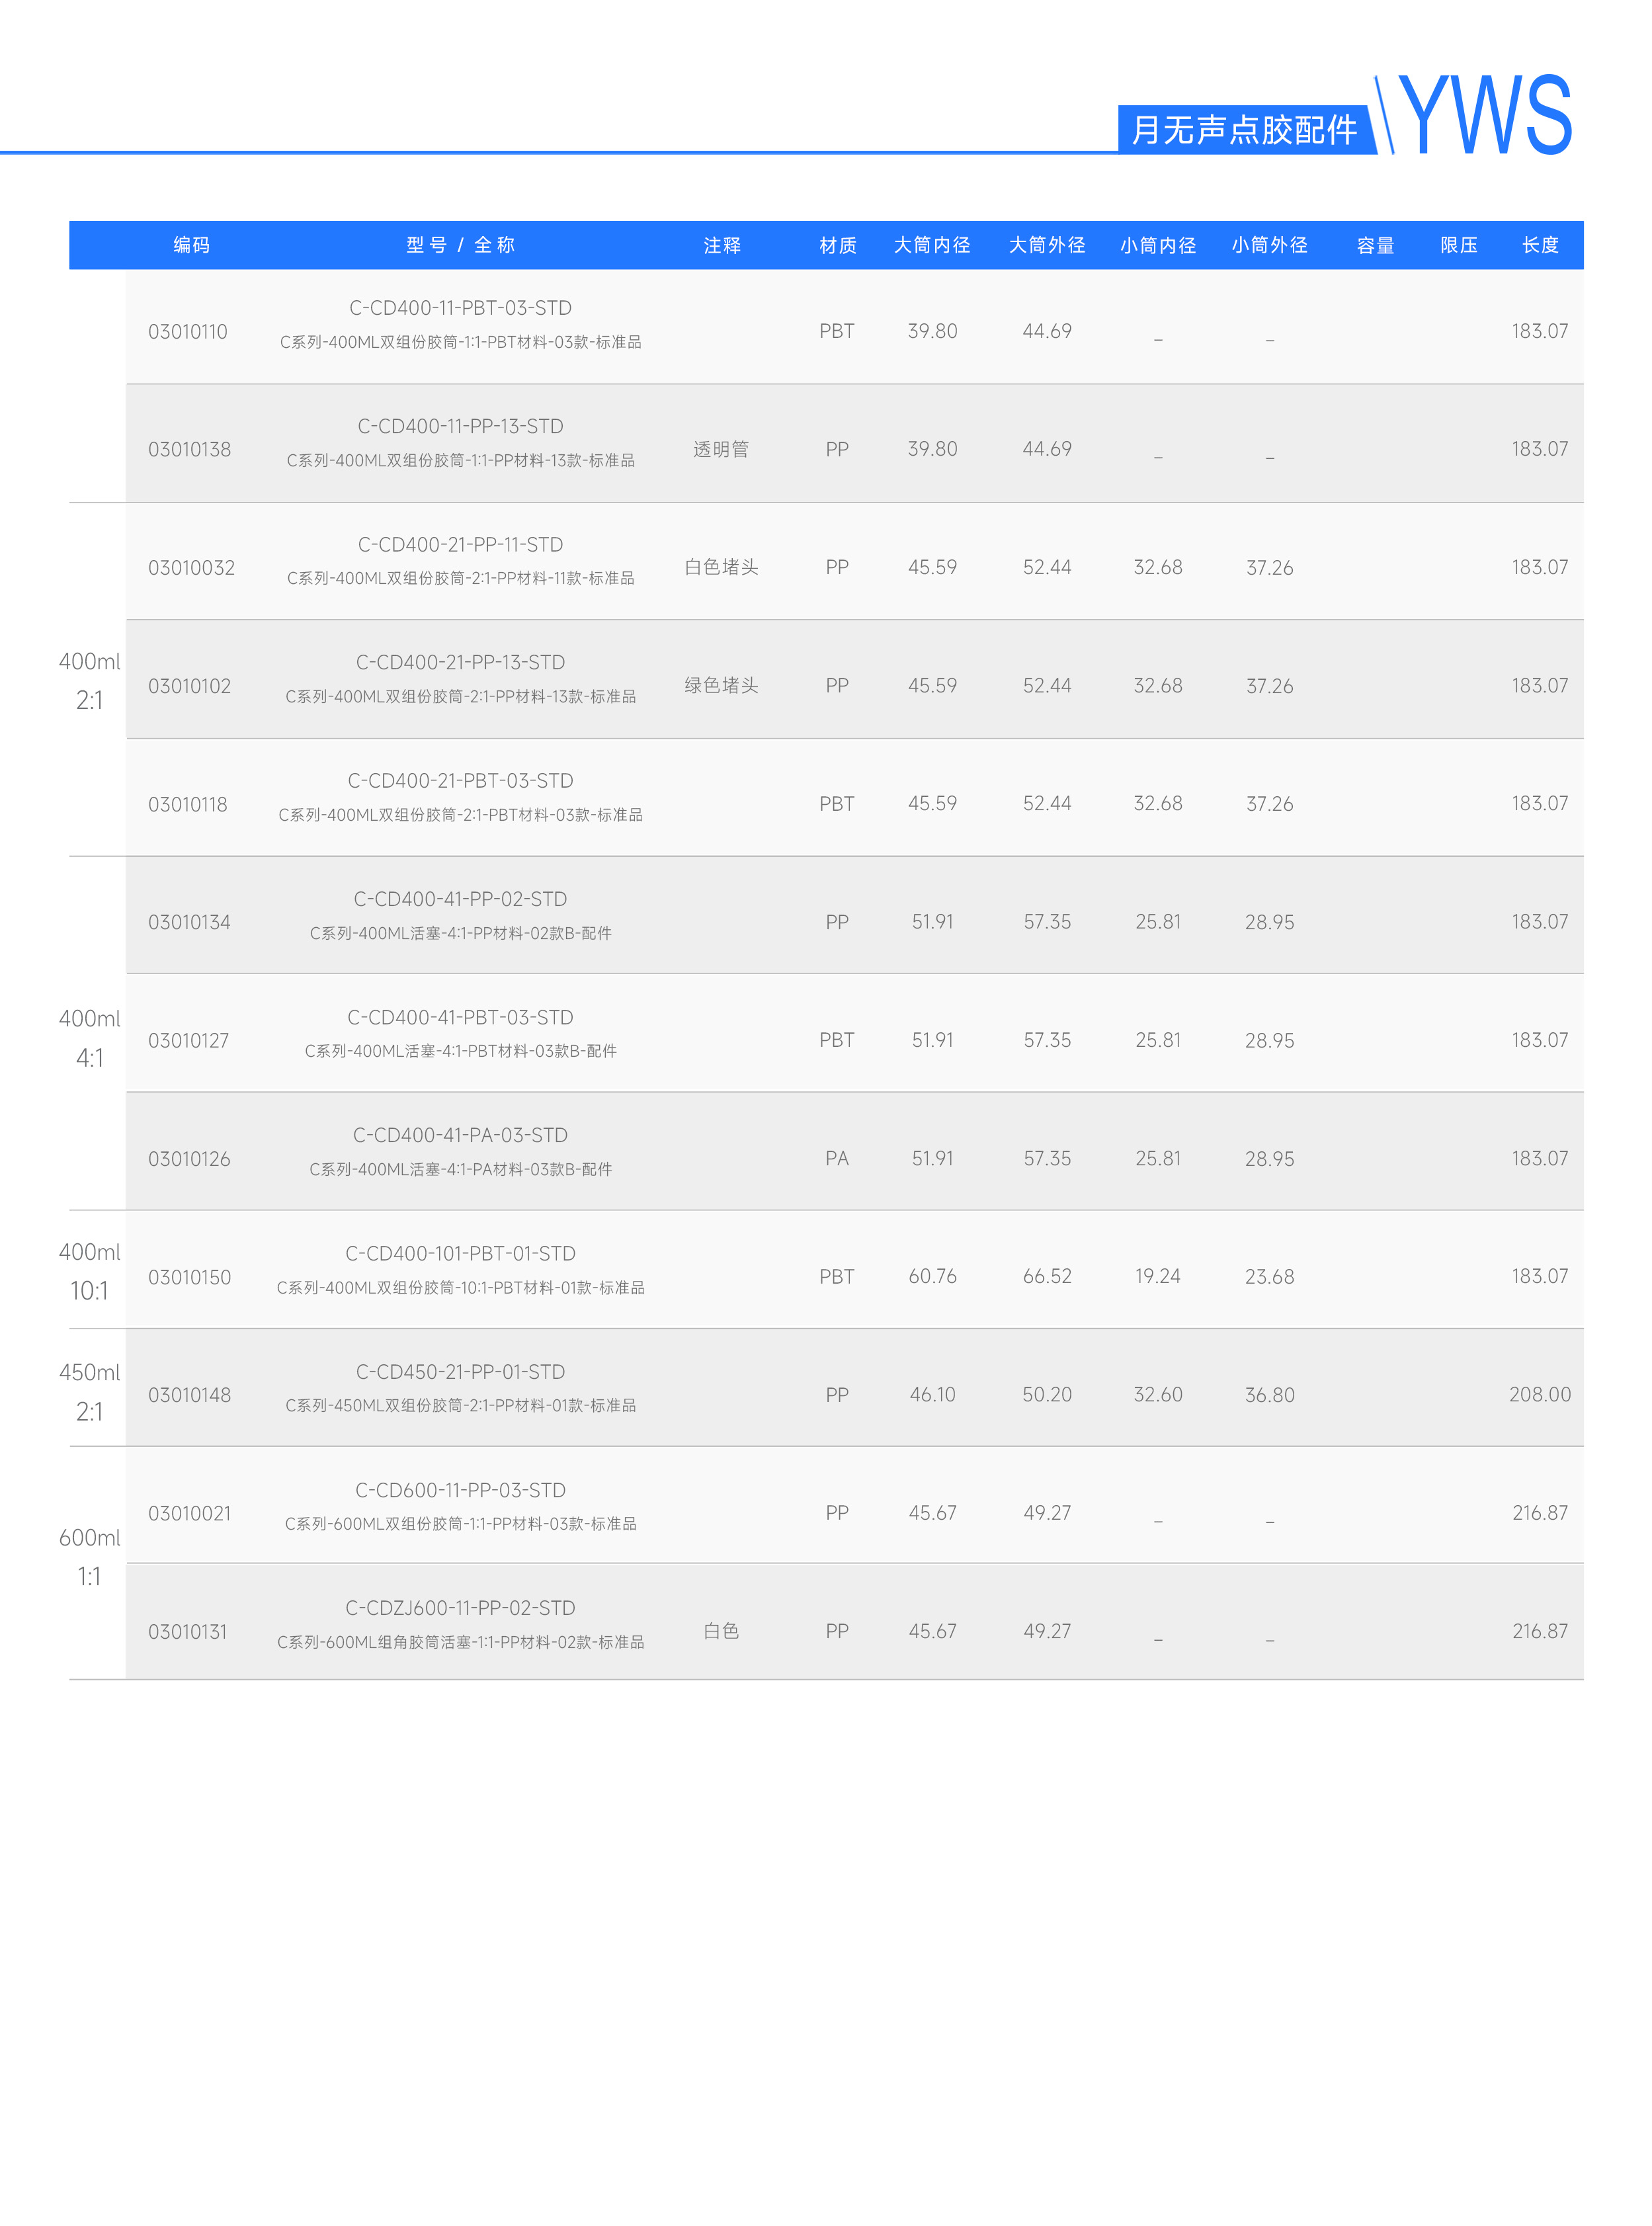Click the 长度 column header
The image size is (1652, 2226).
(x=1540, y=245)
